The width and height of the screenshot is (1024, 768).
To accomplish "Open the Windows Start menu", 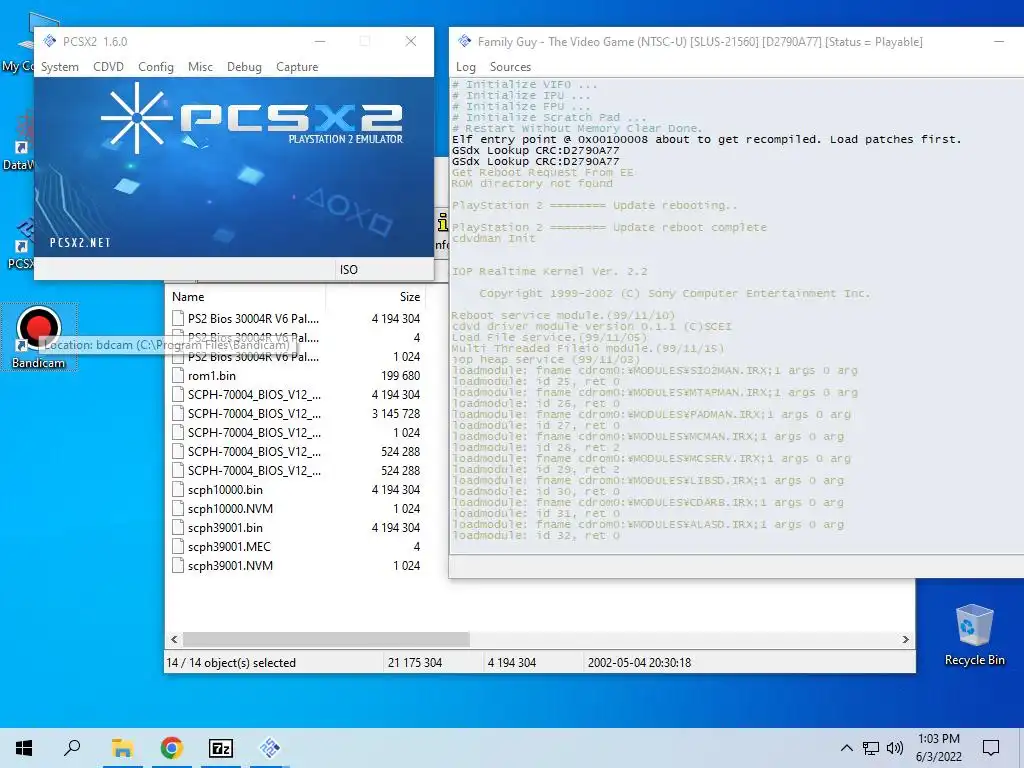I will click(x=24, y=748).
